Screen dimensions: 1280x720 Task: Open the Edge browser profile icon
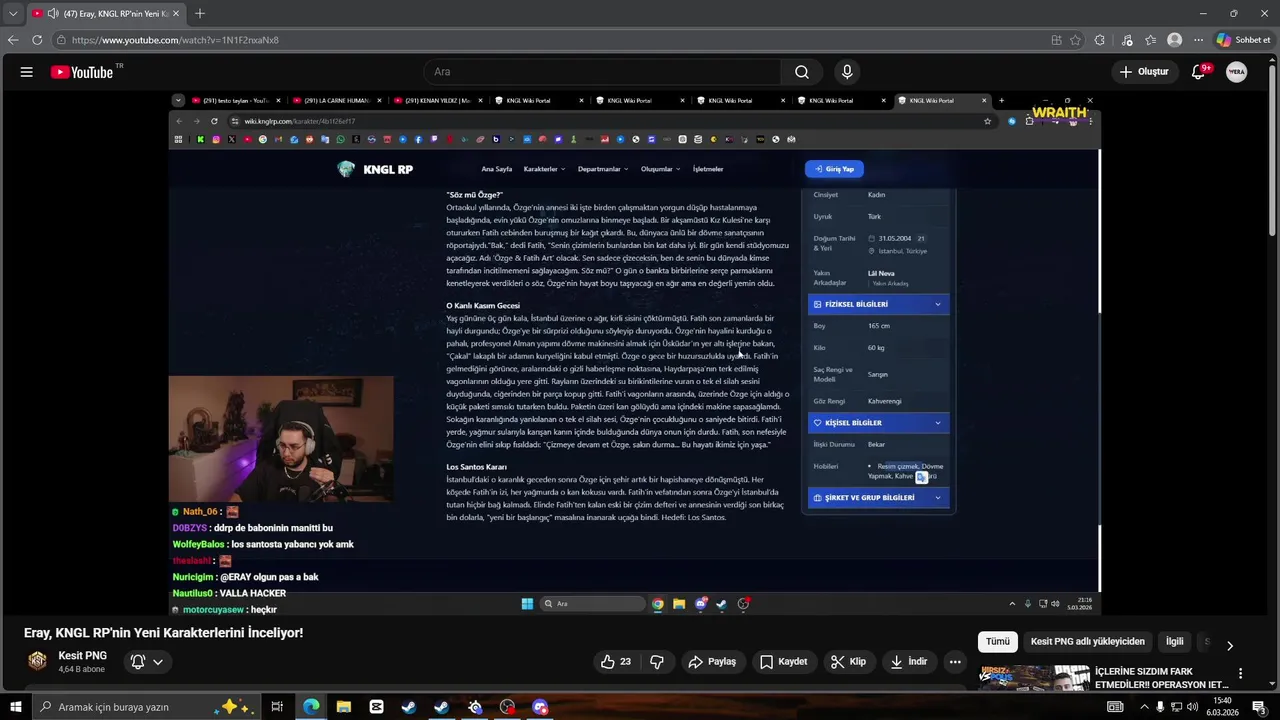[x=1175, y=40]
